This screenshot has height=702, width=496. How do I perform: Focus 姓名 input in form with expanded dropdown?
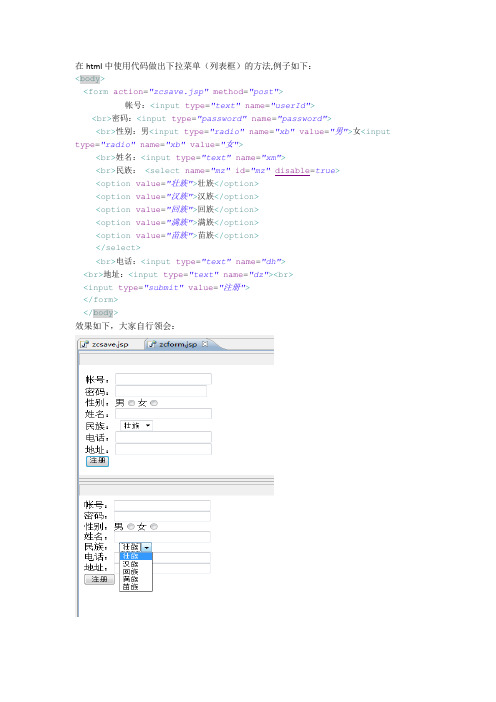[162, 537]
